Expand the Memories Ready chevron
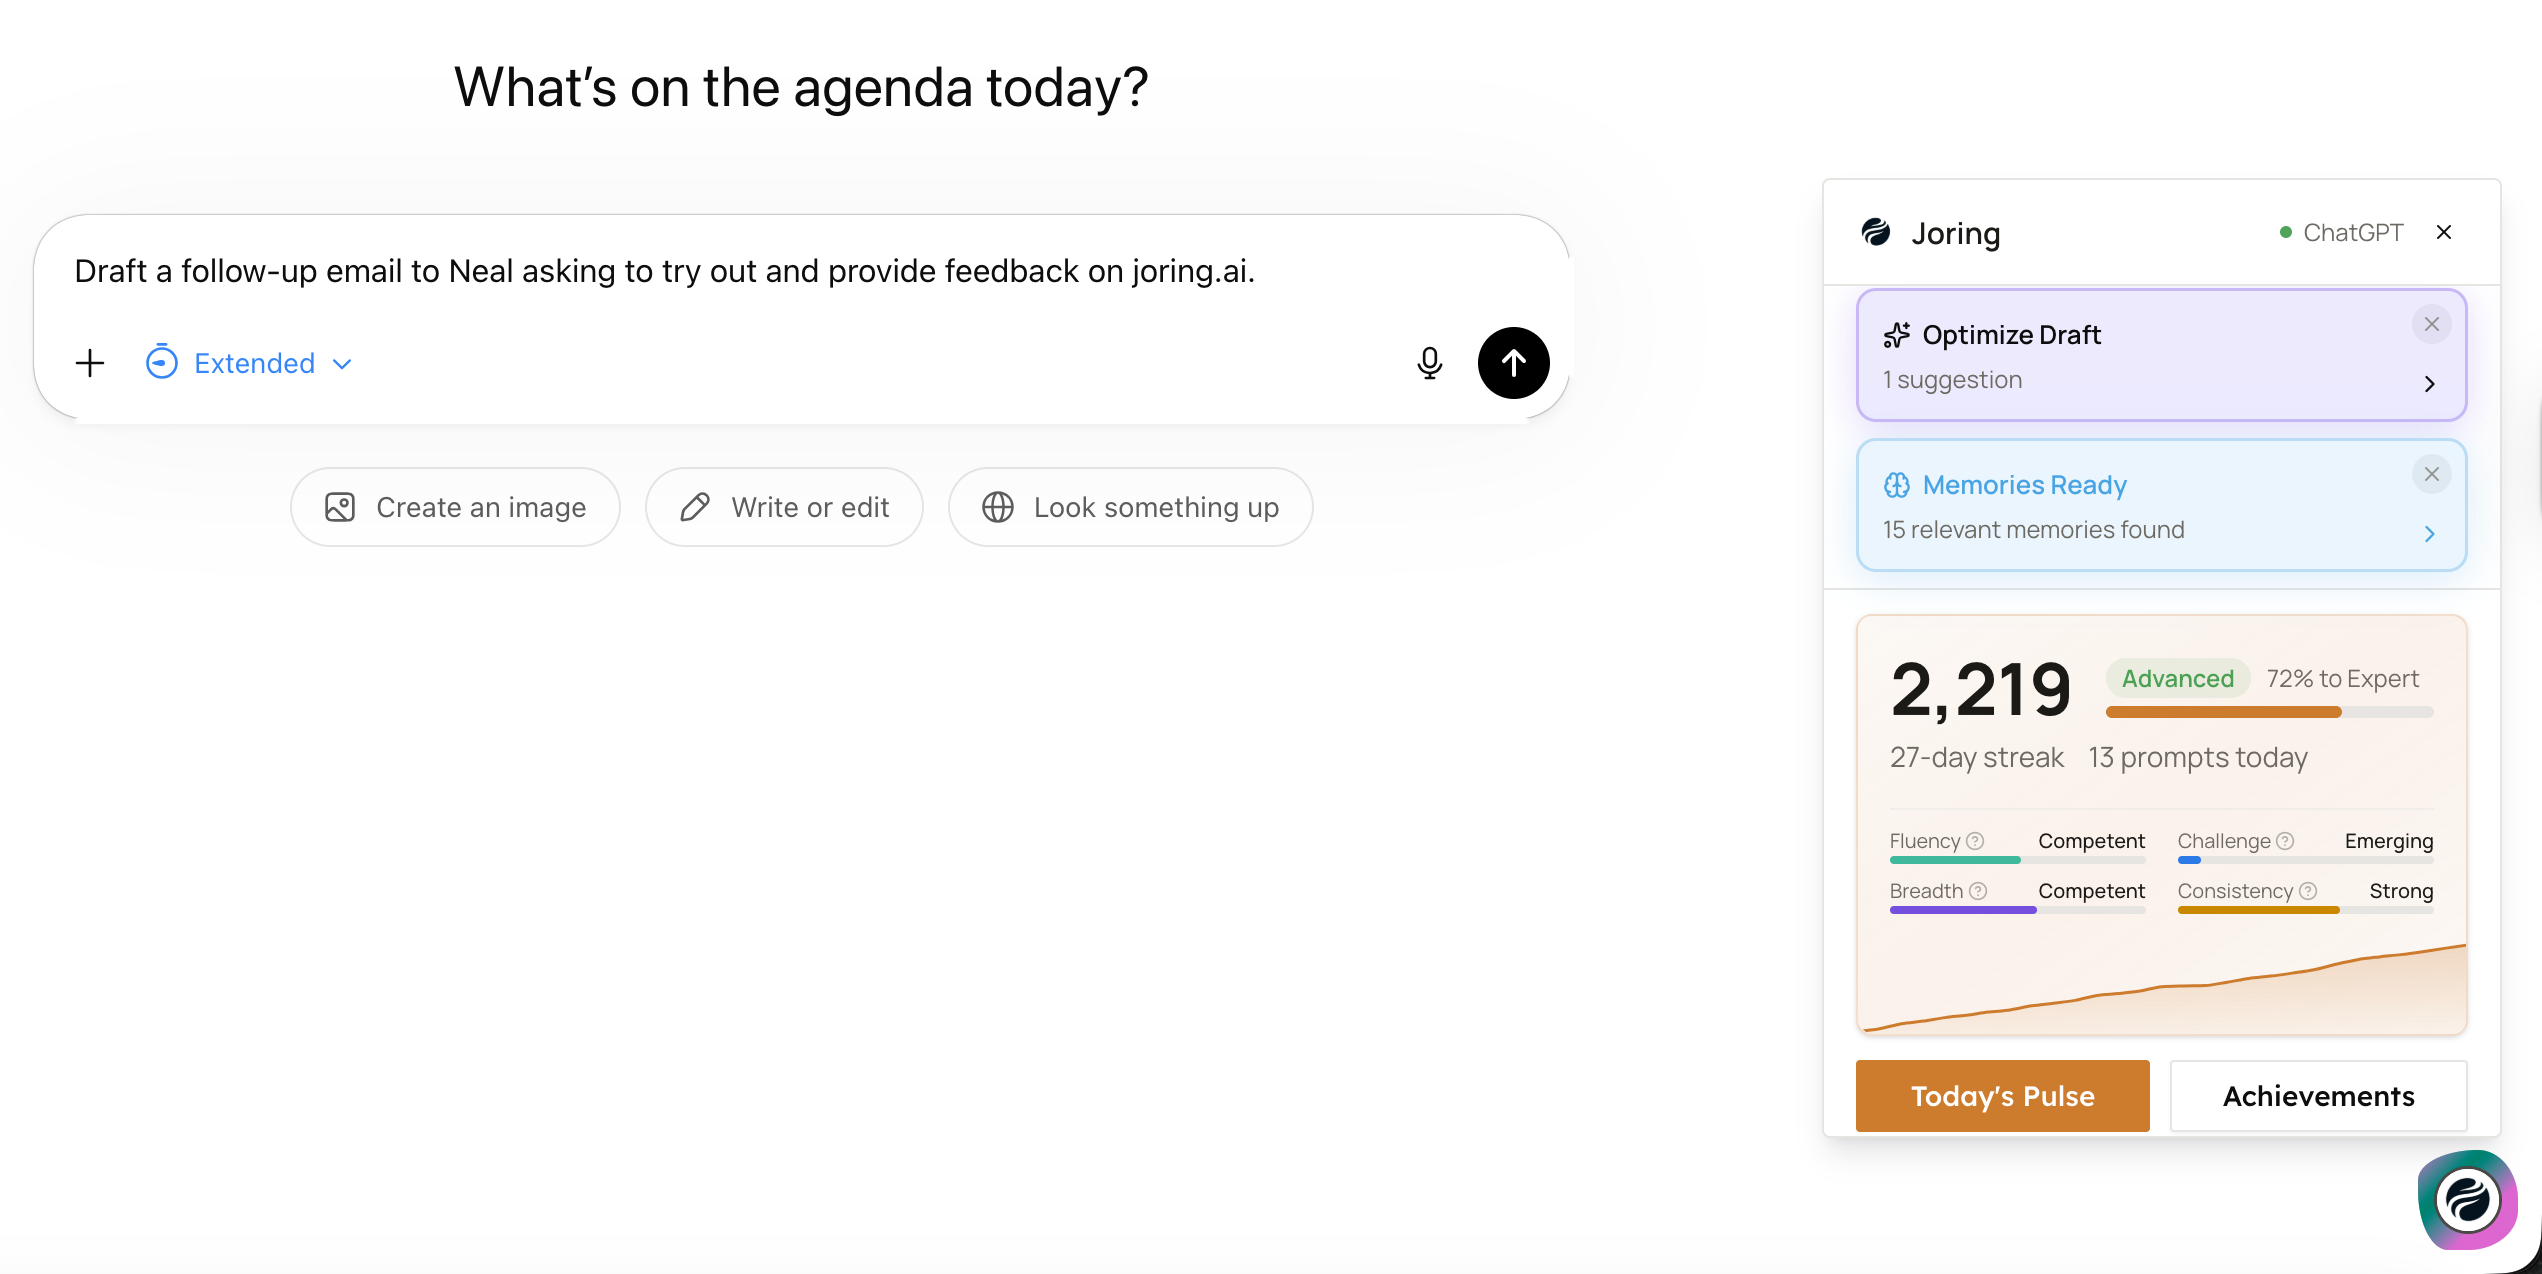Viewport: 2542px width, 1274px height. click(2430, 534)
